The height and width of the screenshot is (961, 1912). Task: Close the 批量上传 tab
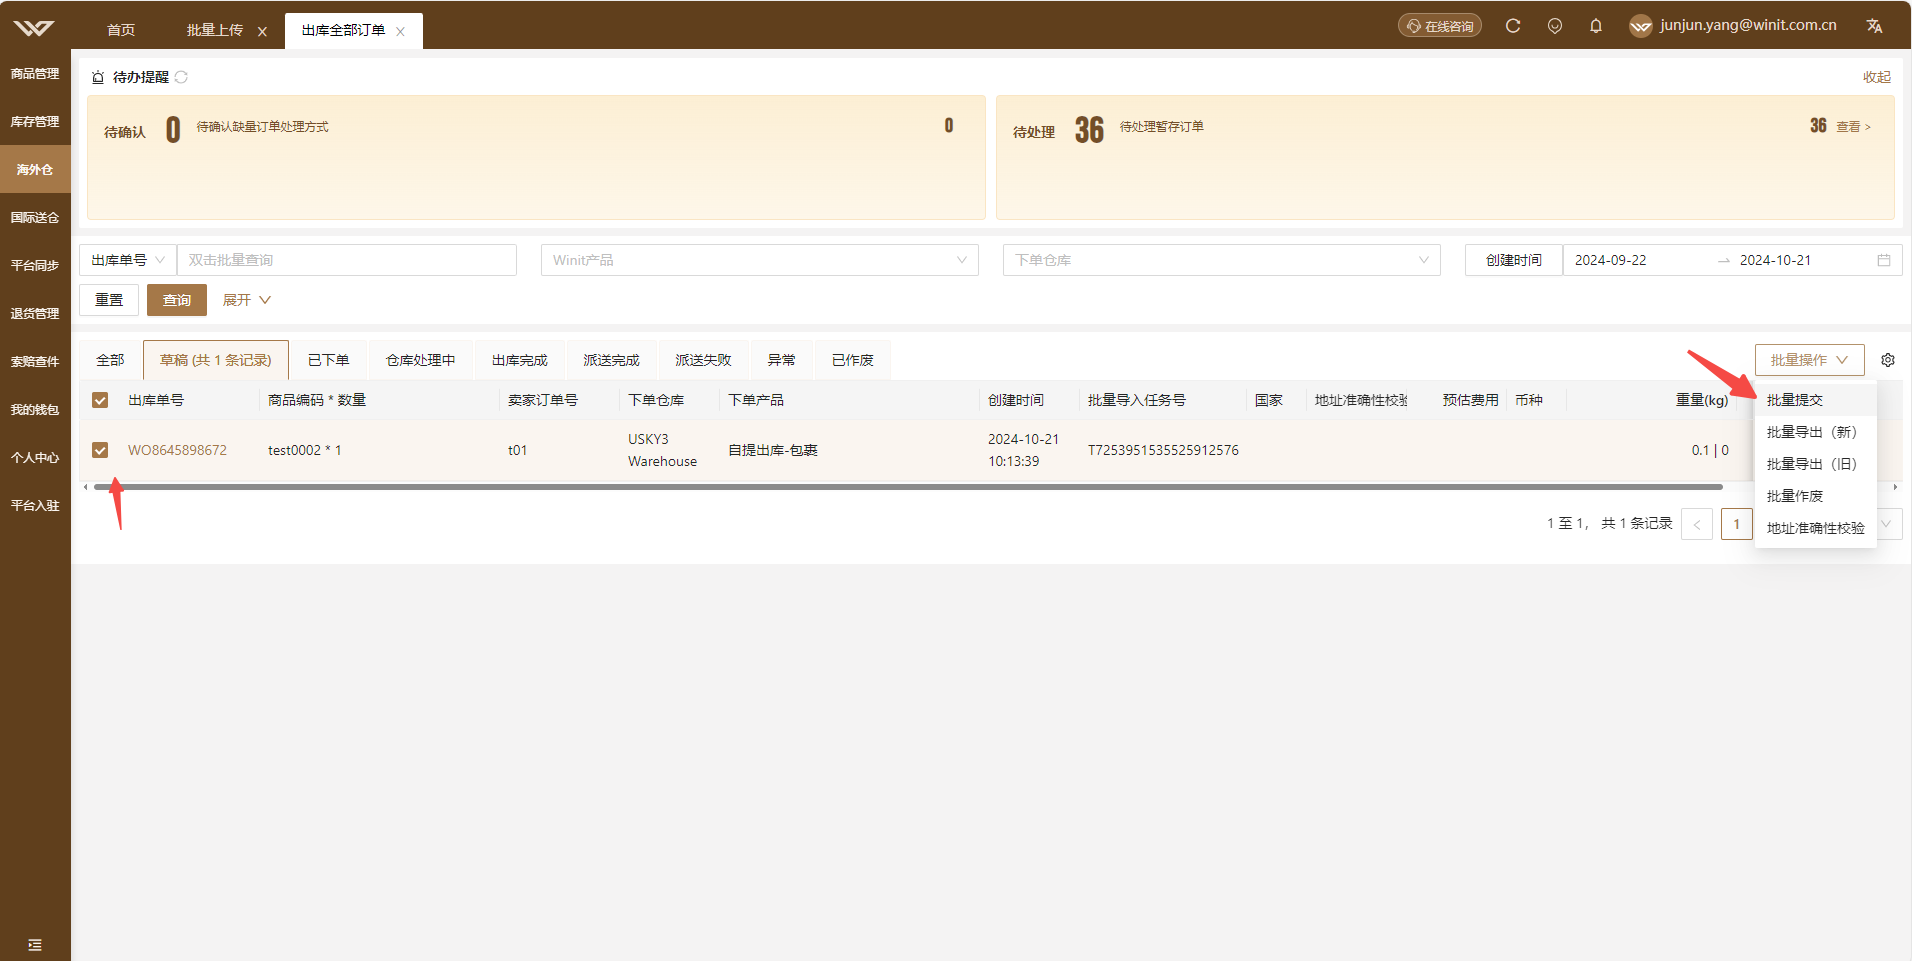(x=262, y=32)
